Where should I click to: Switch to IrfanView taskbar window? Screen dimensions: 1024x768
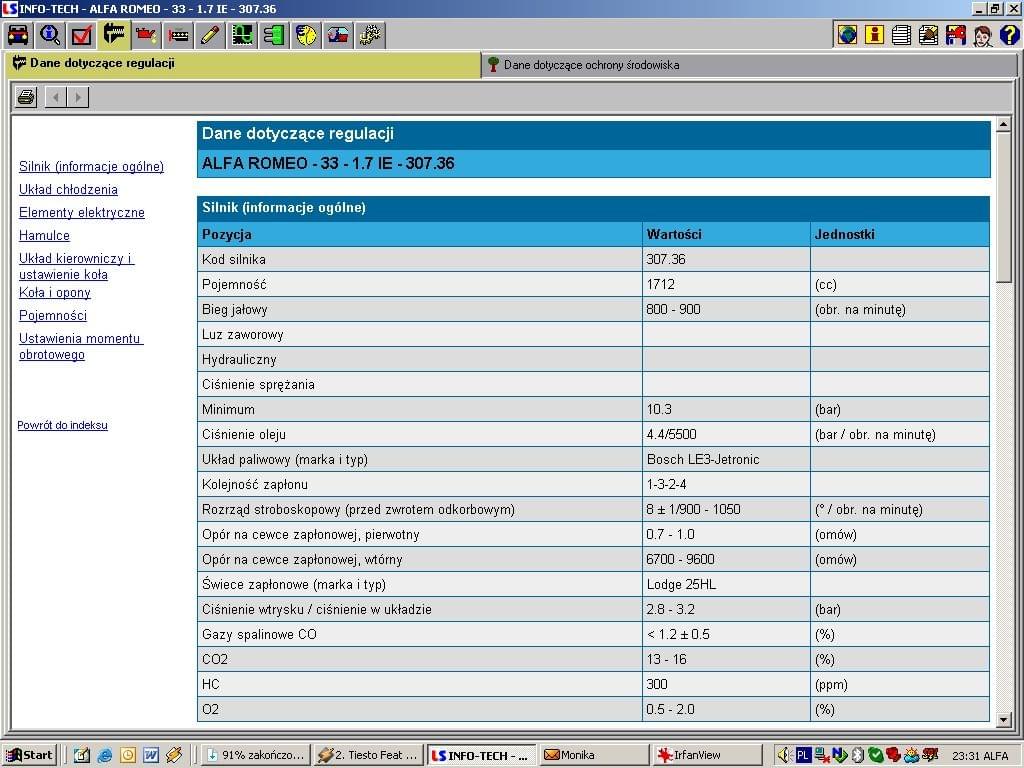coord(707,756)
